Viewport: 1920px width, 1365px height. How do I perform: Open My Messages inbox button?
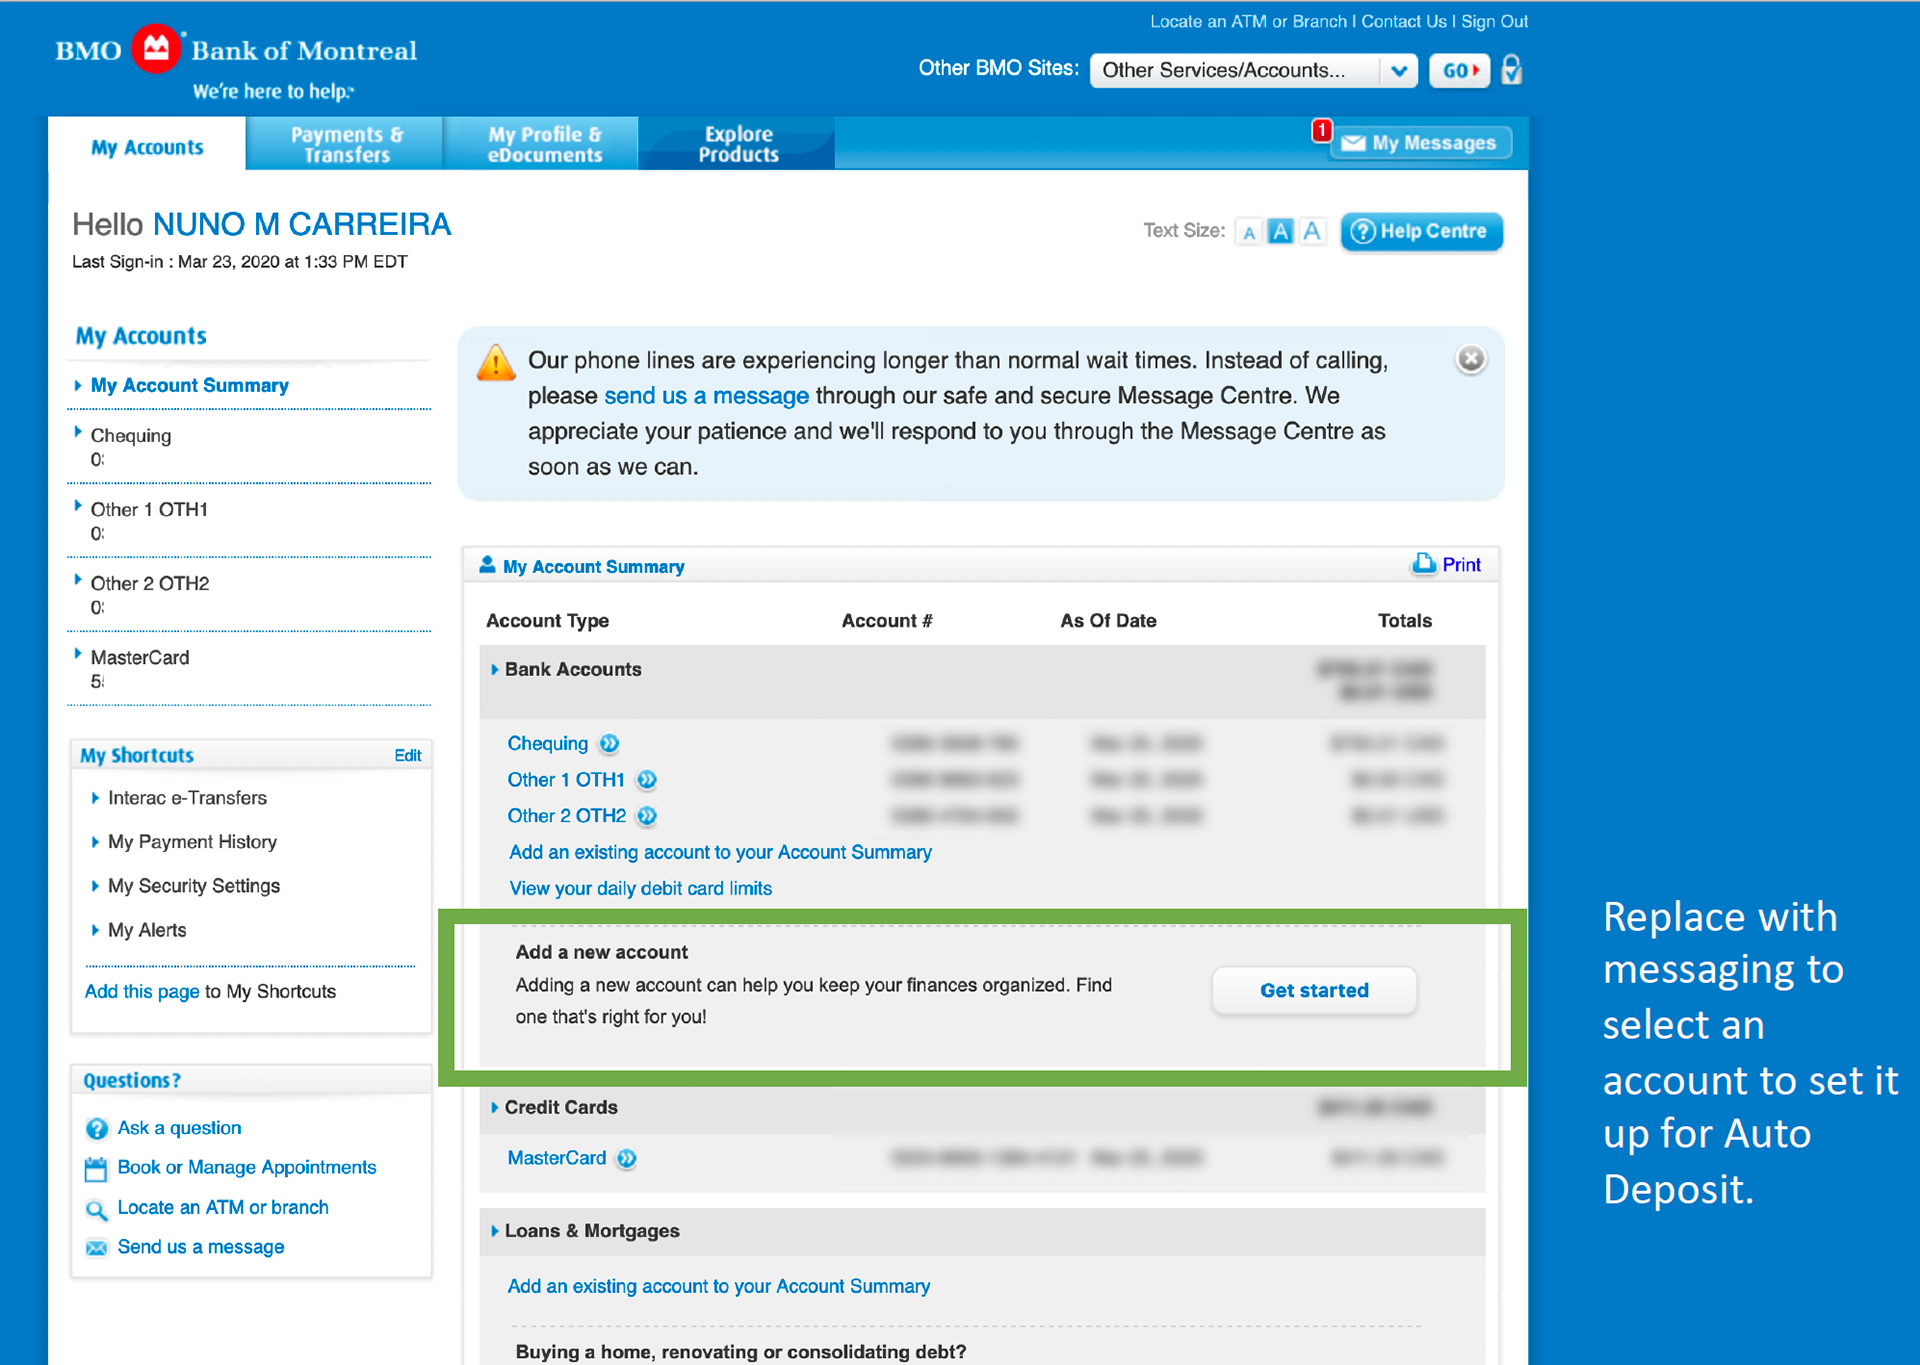click(x=1421, y=143)
